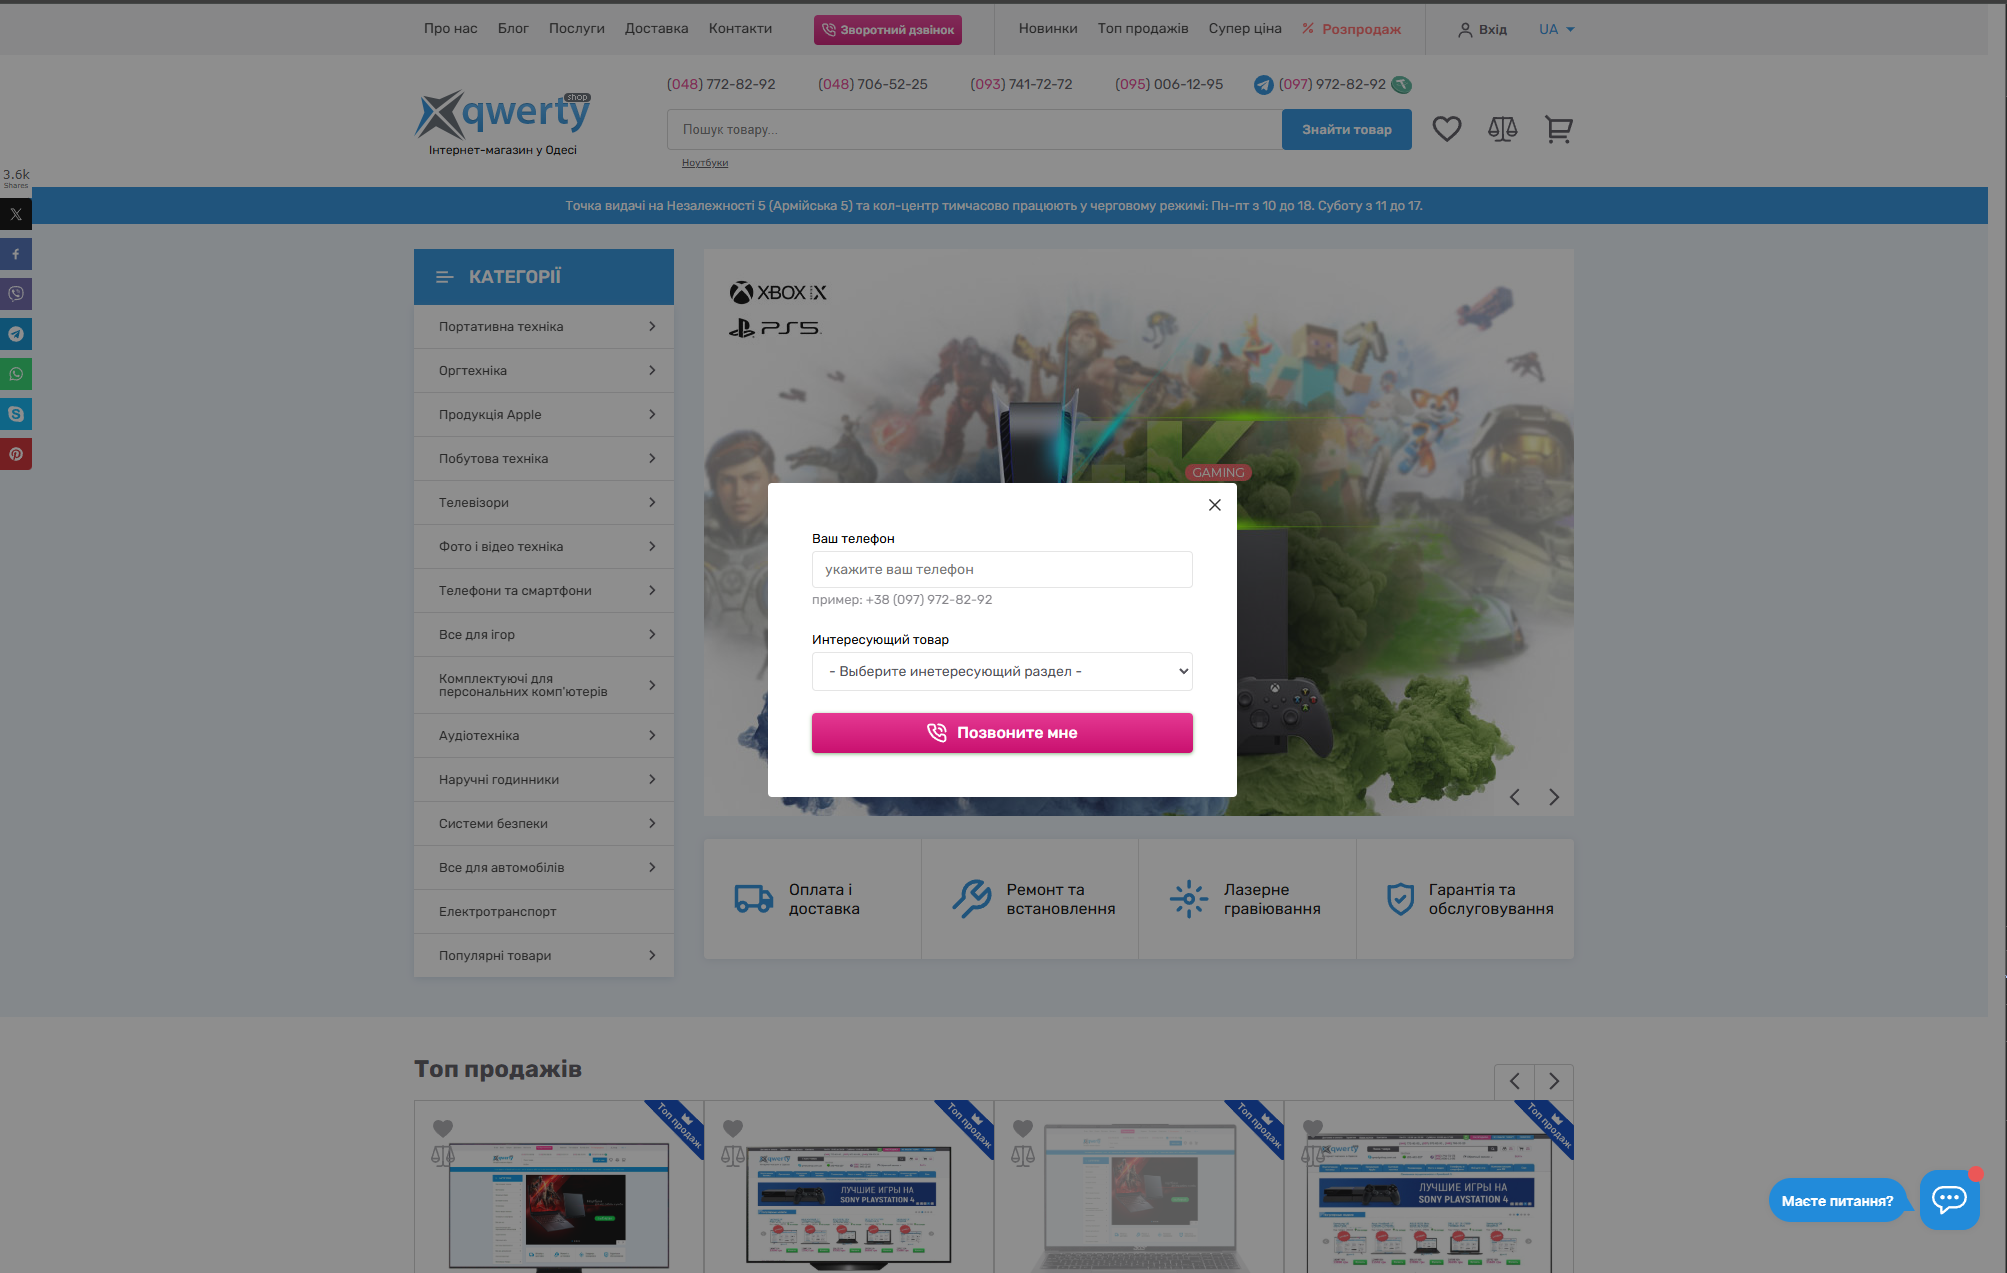Advance banner slider with right arrow
2007x1273 pixels.
1553,797
